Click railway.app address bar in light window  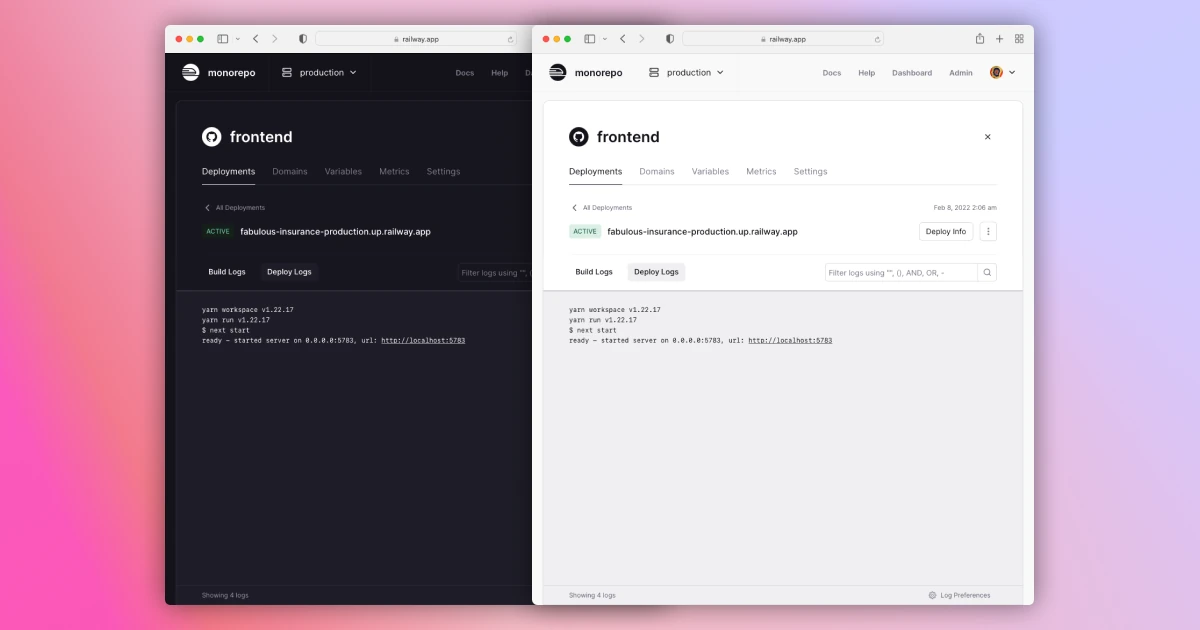[783, 39]
